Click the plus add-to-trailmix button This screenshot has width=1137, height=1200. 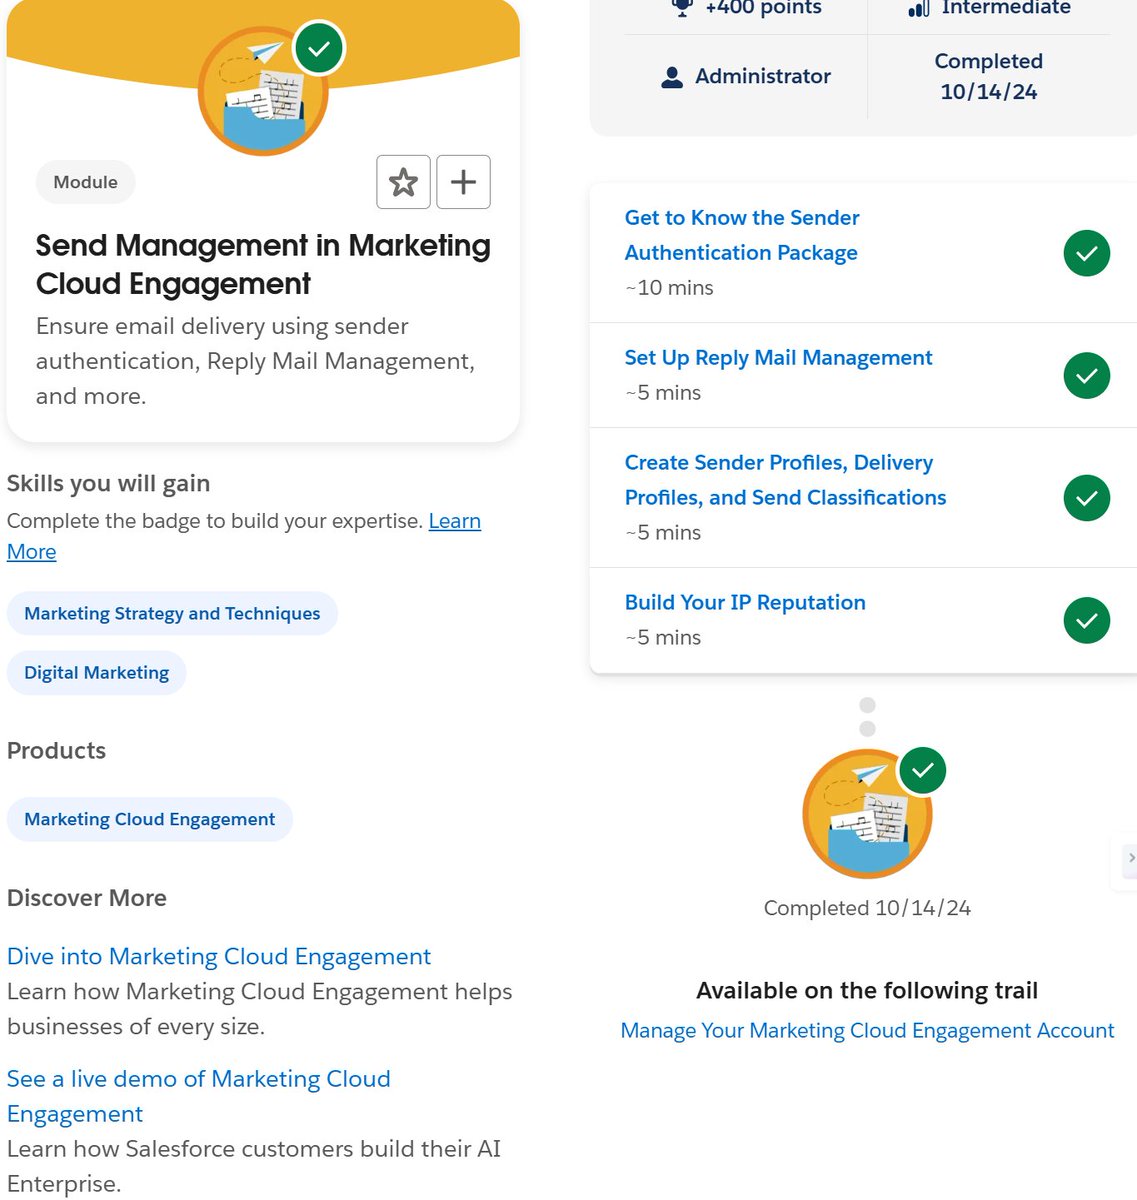[463, 182]
